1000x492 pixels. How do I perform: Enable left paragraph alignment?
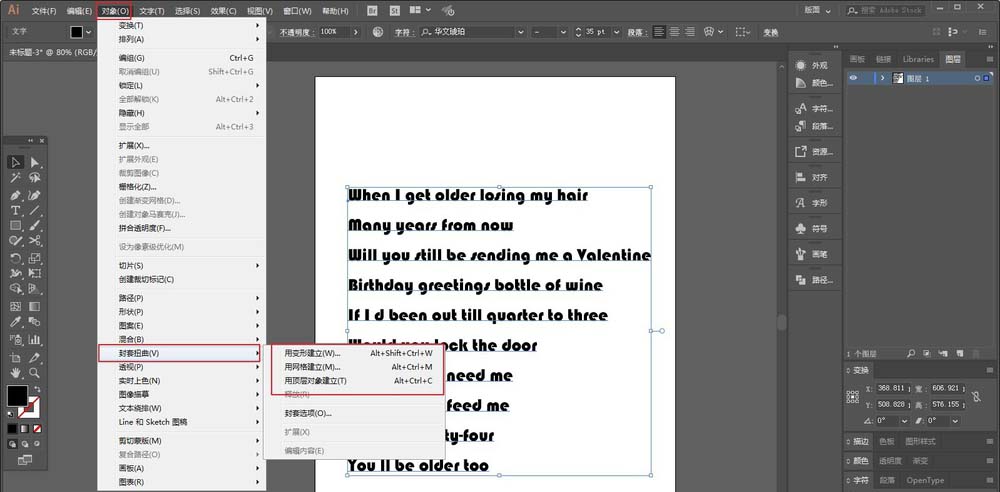pos(659,31)
